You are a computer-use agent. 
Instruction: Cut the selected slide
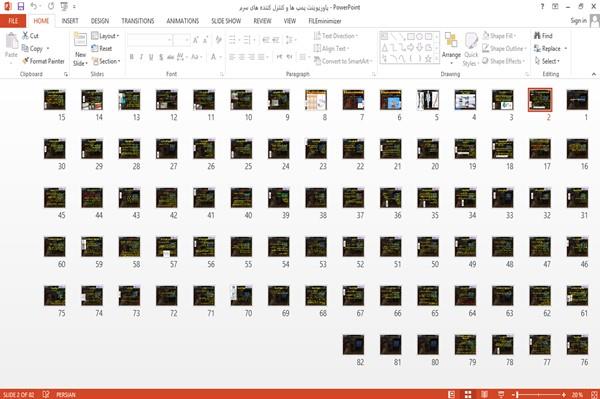(x=30, y=36)
